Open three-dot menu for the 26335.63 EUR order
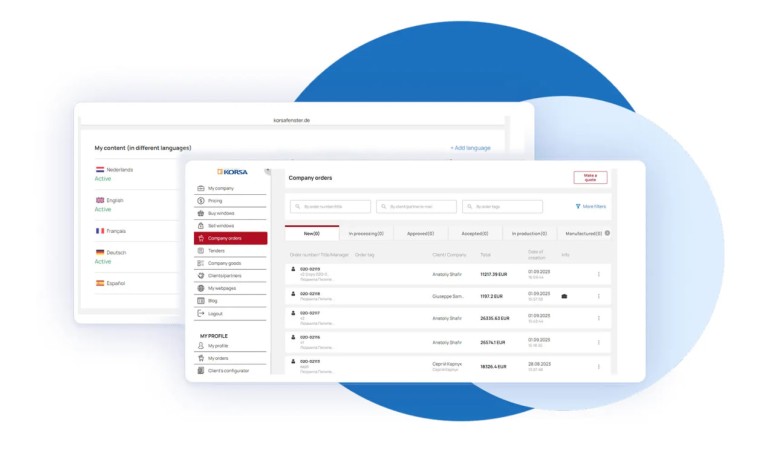774x455 pixels. click(x=599, y=318)
